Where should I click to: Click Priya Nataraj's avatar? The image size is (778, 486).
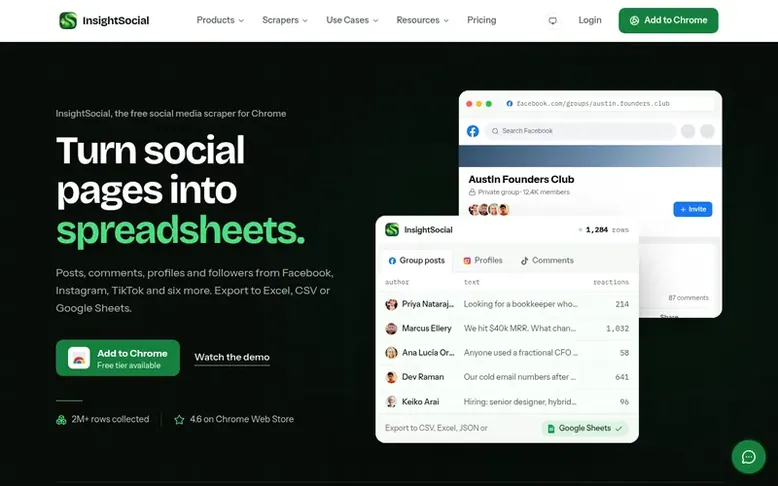(391, 304)
